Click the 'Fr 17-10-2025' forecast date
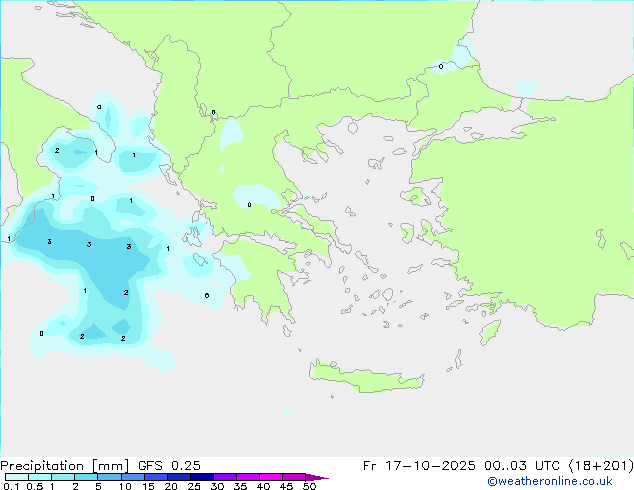This screenshot has height=490, width=634. [419, 466]
